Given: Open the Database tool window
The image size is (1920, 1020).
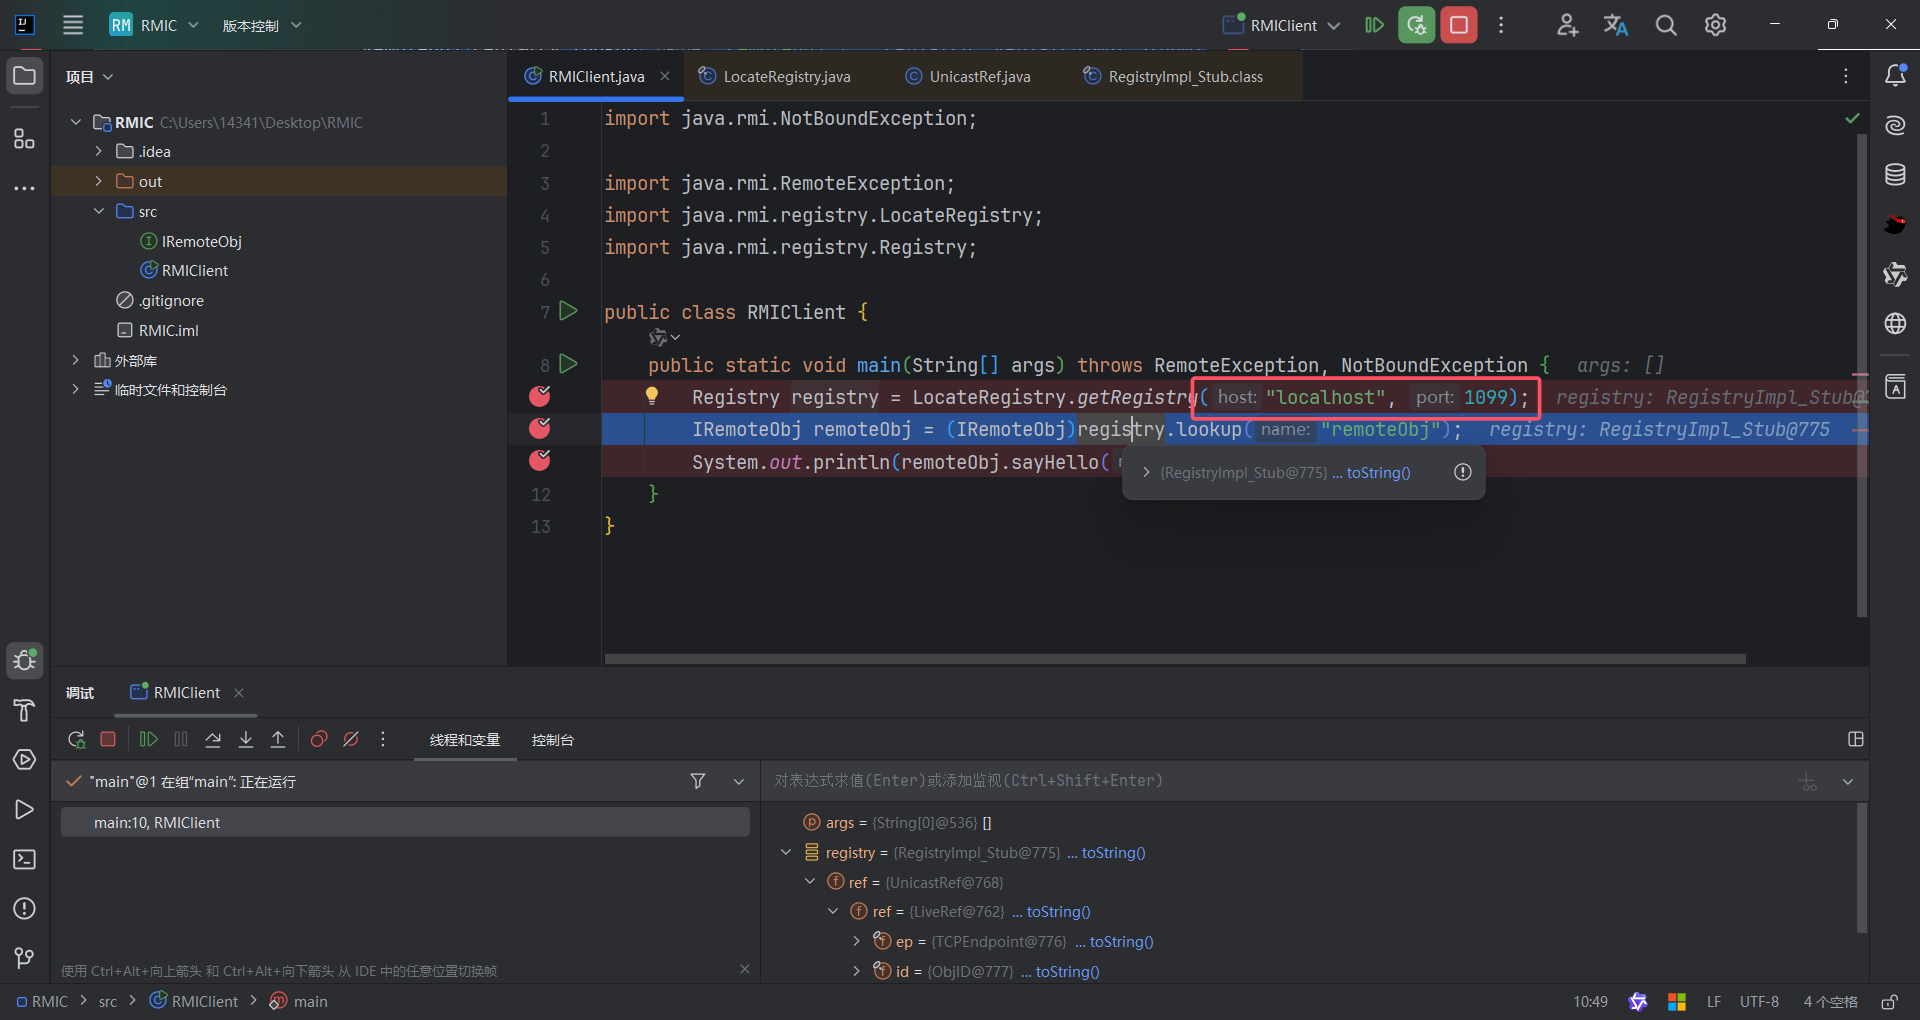Looking at the screenshot, I should click(x=1895, y=175).
